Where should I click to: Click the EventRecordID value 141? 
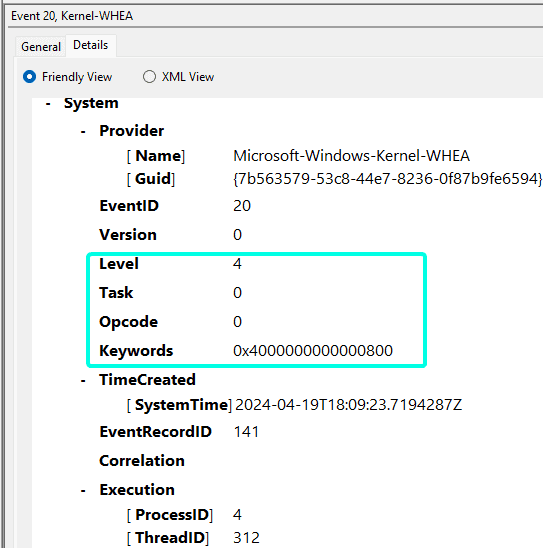[x=246, y=432]
